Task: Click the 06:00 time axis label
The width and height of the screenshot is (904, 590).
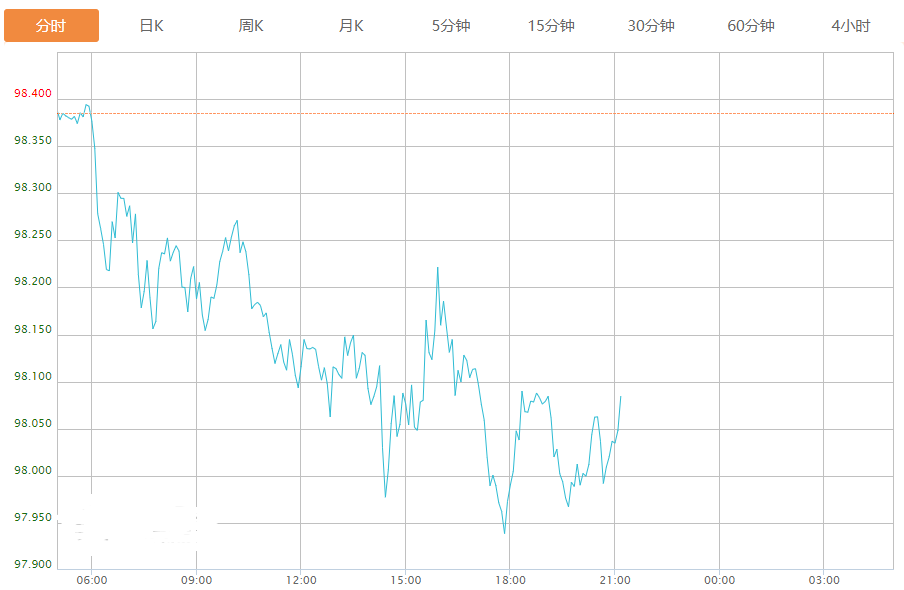Action: click(x=92, y=580)
